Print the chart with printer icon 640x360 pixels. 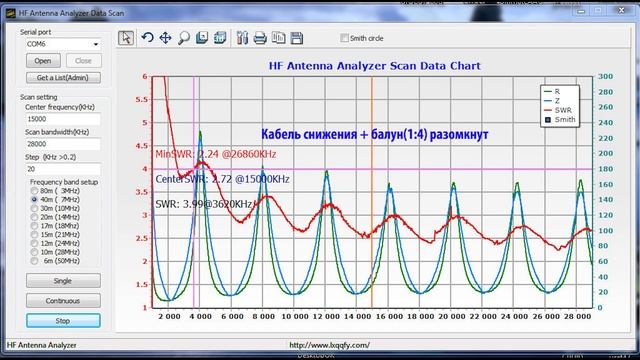[260, 38]
